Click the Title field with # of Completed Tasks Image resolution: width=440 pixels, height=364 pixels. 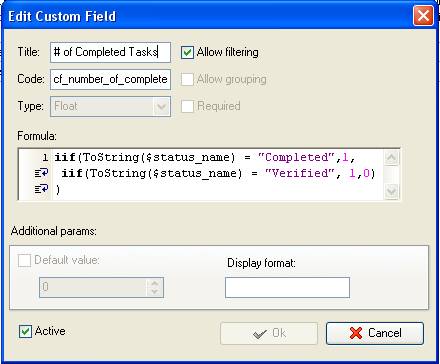[x=110, y=52]
